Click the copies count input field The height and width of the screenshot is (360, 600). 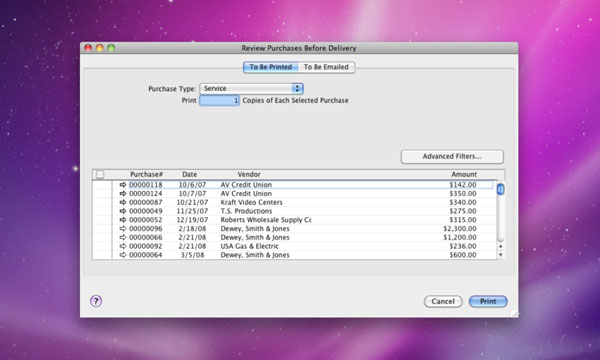219,101
